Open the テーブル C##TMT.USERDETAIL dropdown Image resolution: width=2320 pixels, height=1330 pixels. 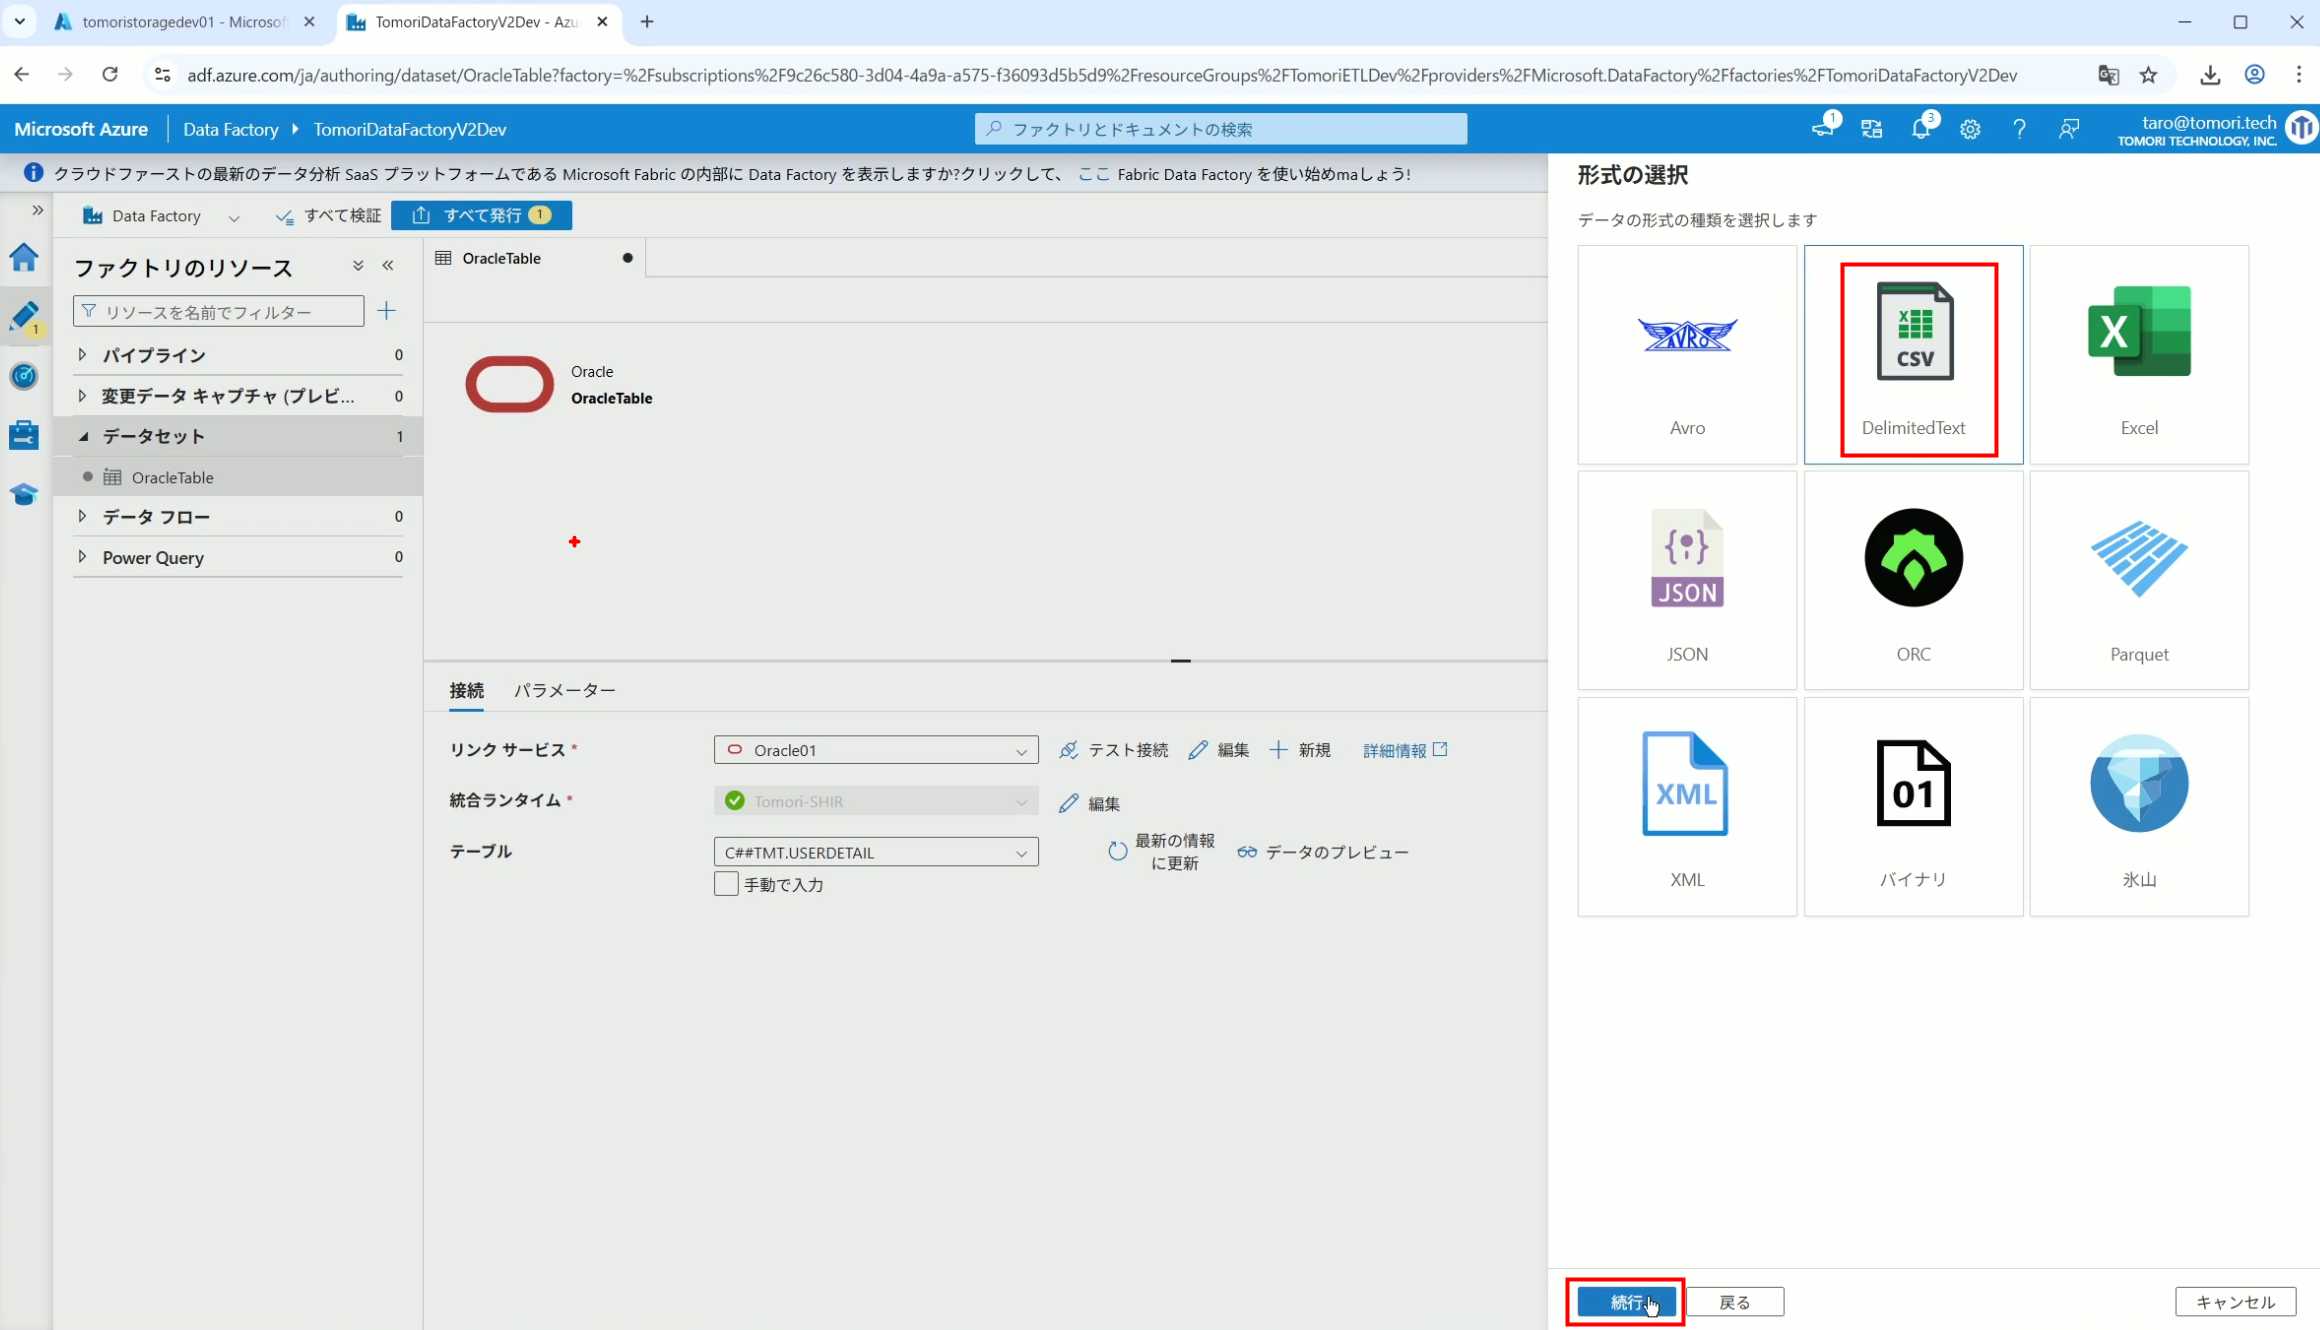click(875, 852)
